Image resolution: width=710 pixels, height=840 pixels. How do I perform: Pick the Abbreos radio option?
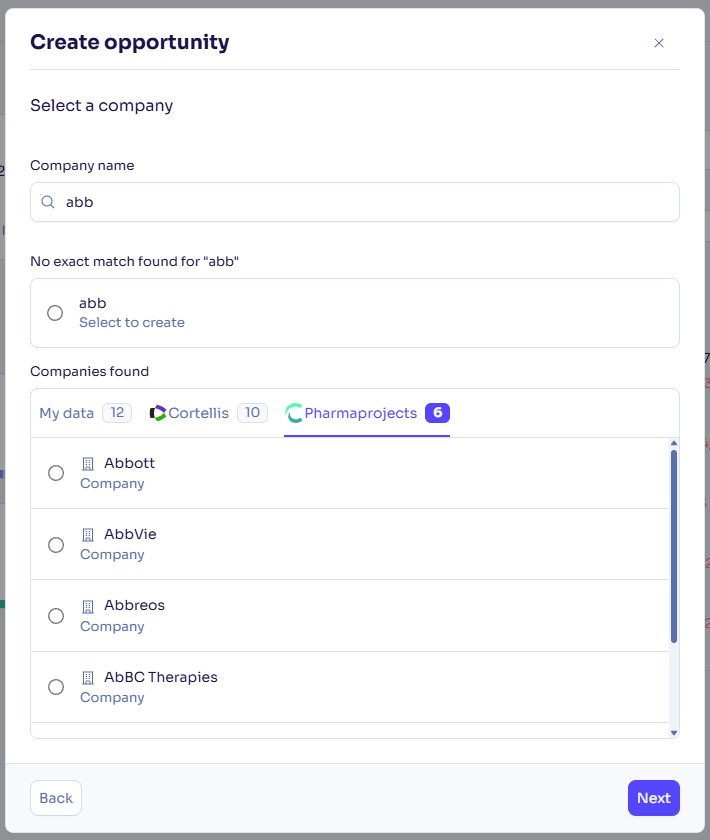(x=56, y=616)
